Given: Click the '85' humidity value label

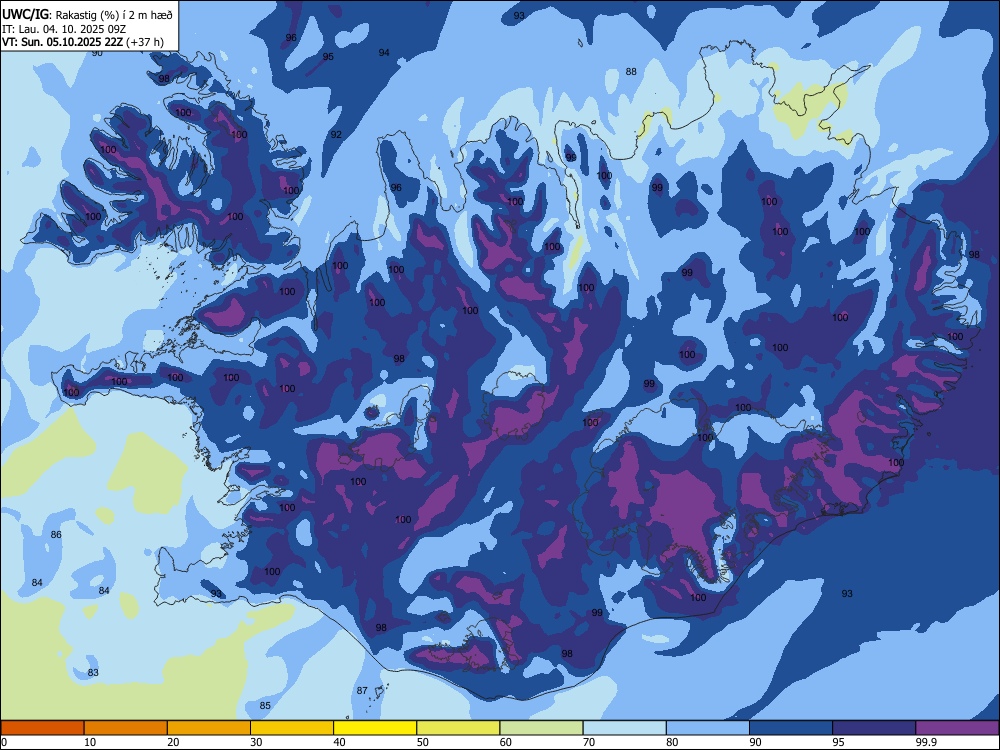Looking at the screenshot, I should [x=265, y=705].
